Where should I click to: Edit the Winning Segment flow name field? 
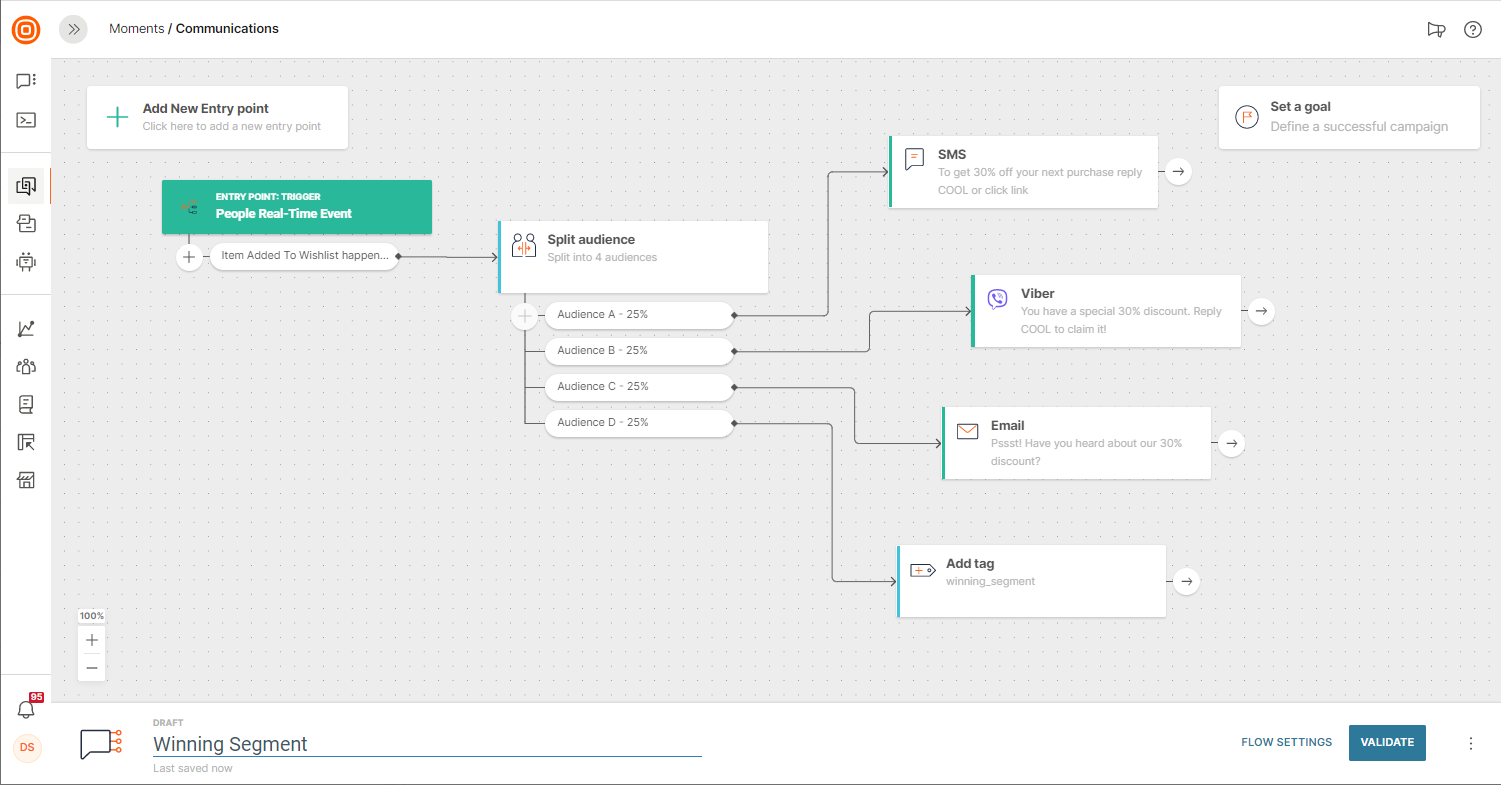(x=426, y=744)
